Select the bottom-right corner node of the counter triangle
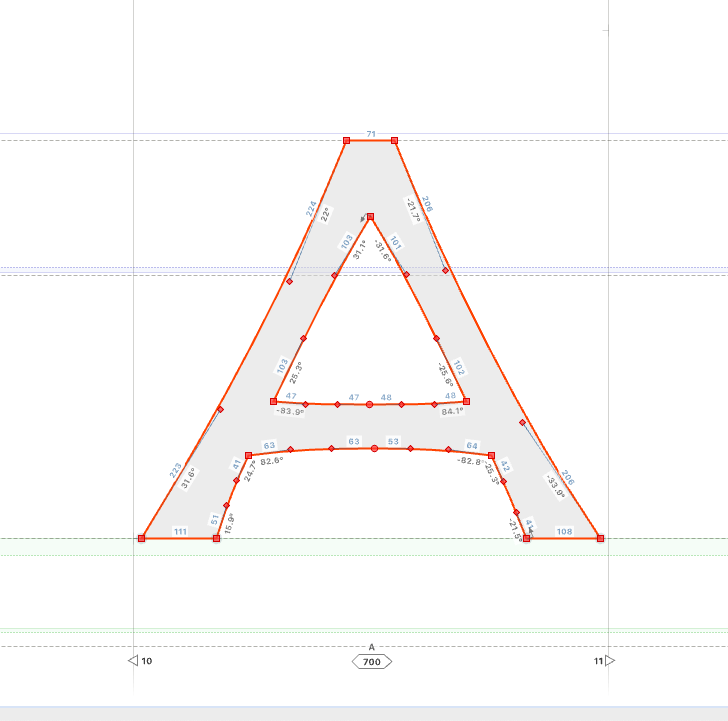Screen dimensions: 728x721 [x=467, y=401]
